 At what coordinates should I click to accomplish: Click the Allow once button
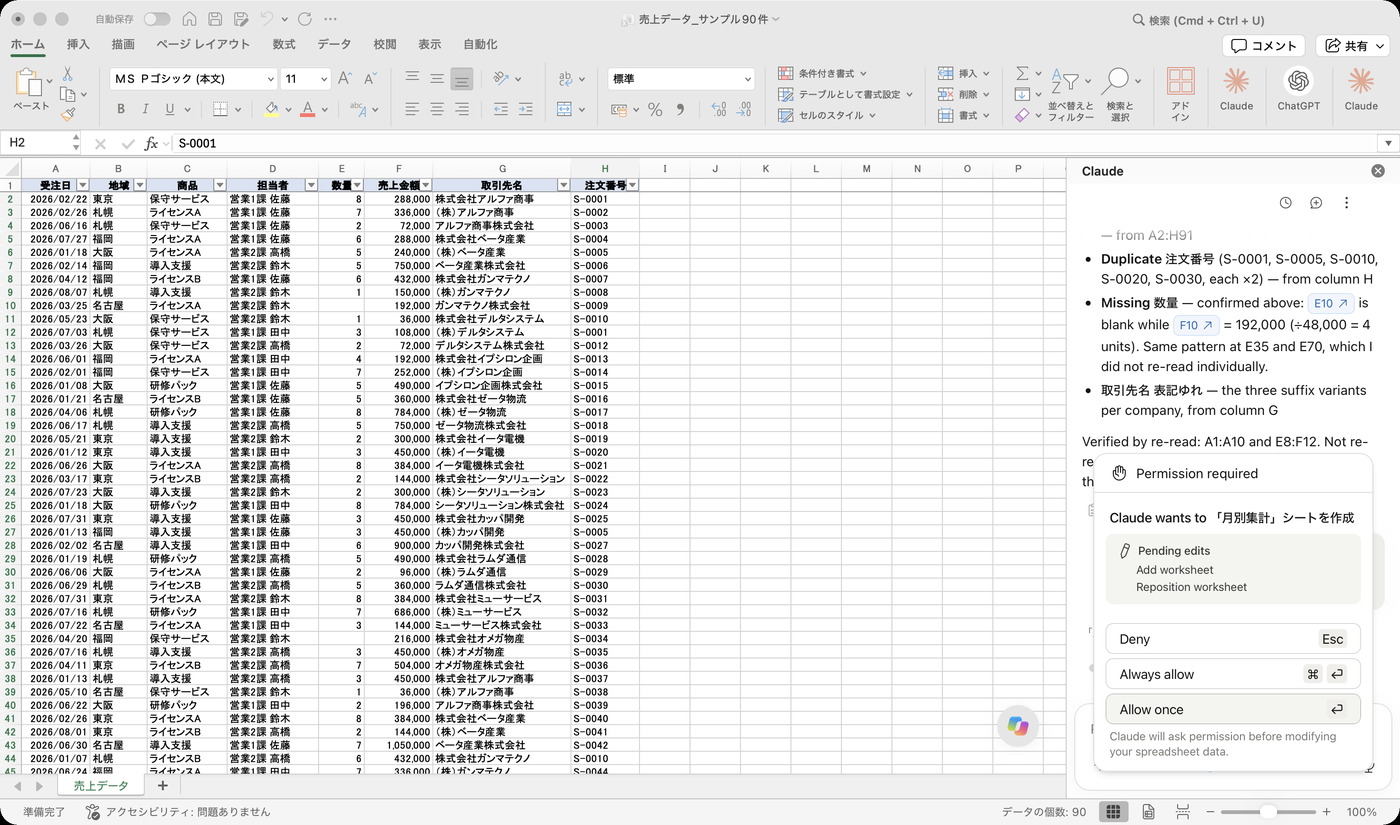click(x=1233, y=709)
